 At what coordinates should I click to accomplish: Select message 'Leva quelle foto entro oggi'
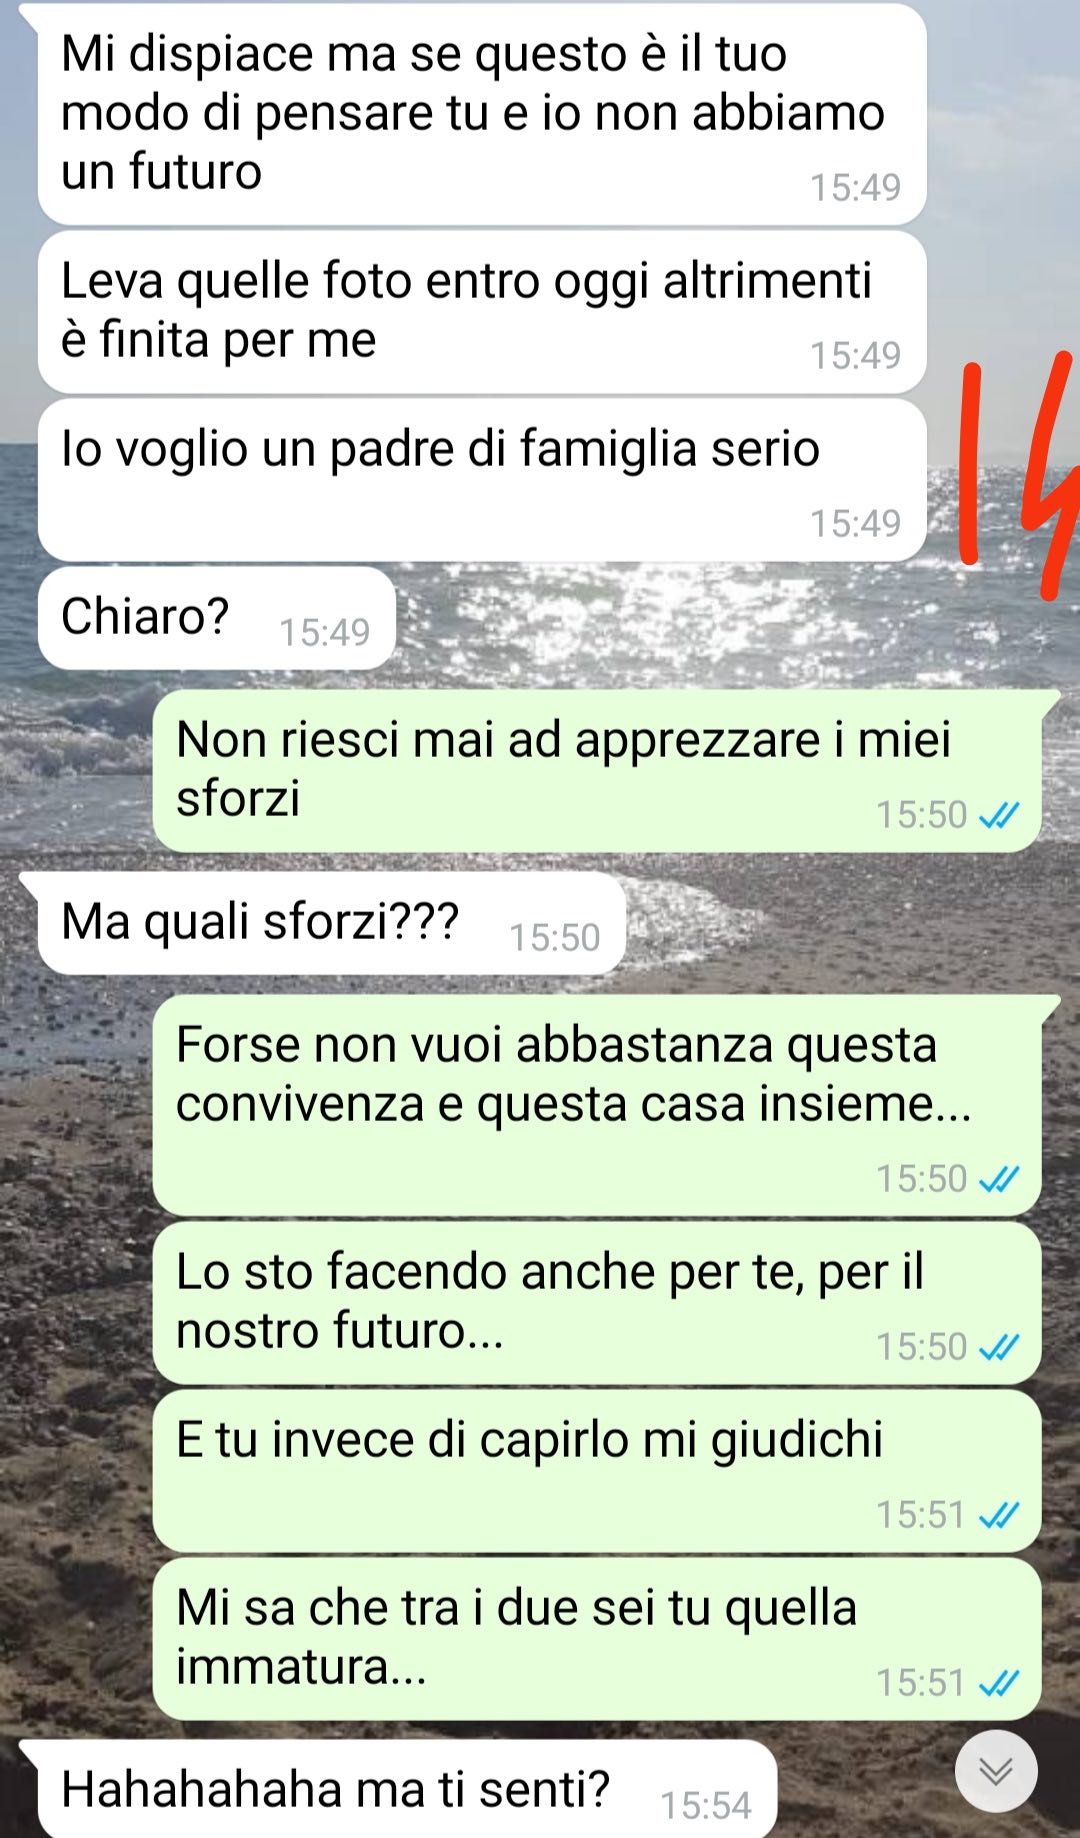482,312
